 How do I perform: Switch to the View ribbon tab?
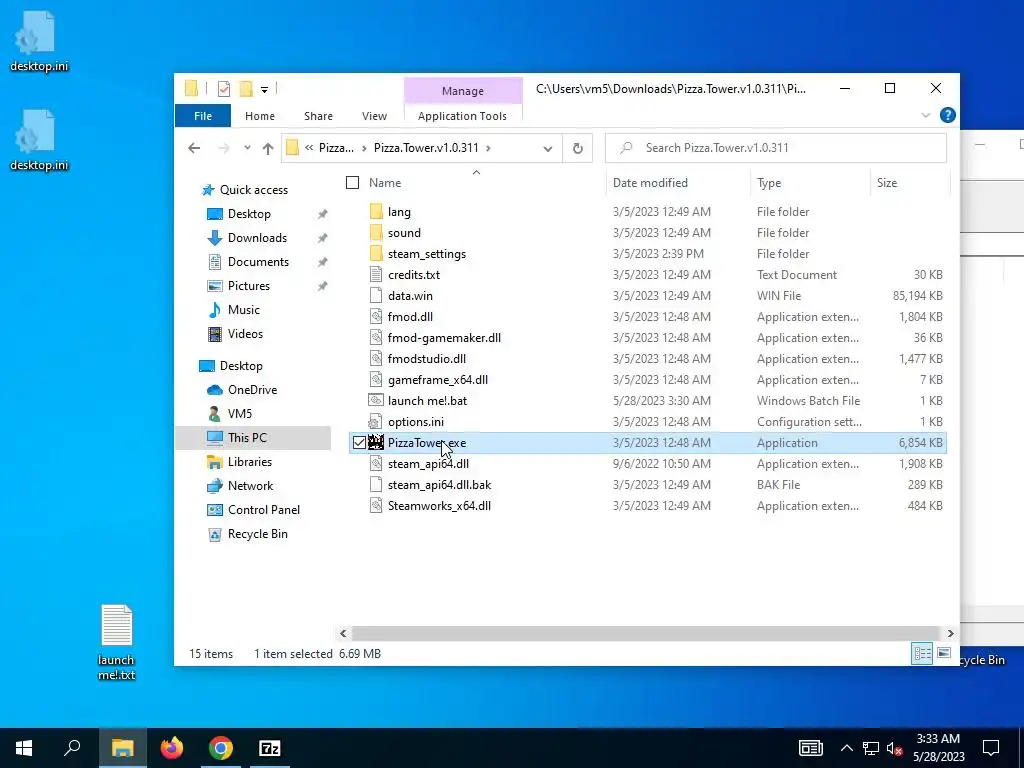point(374,116)
